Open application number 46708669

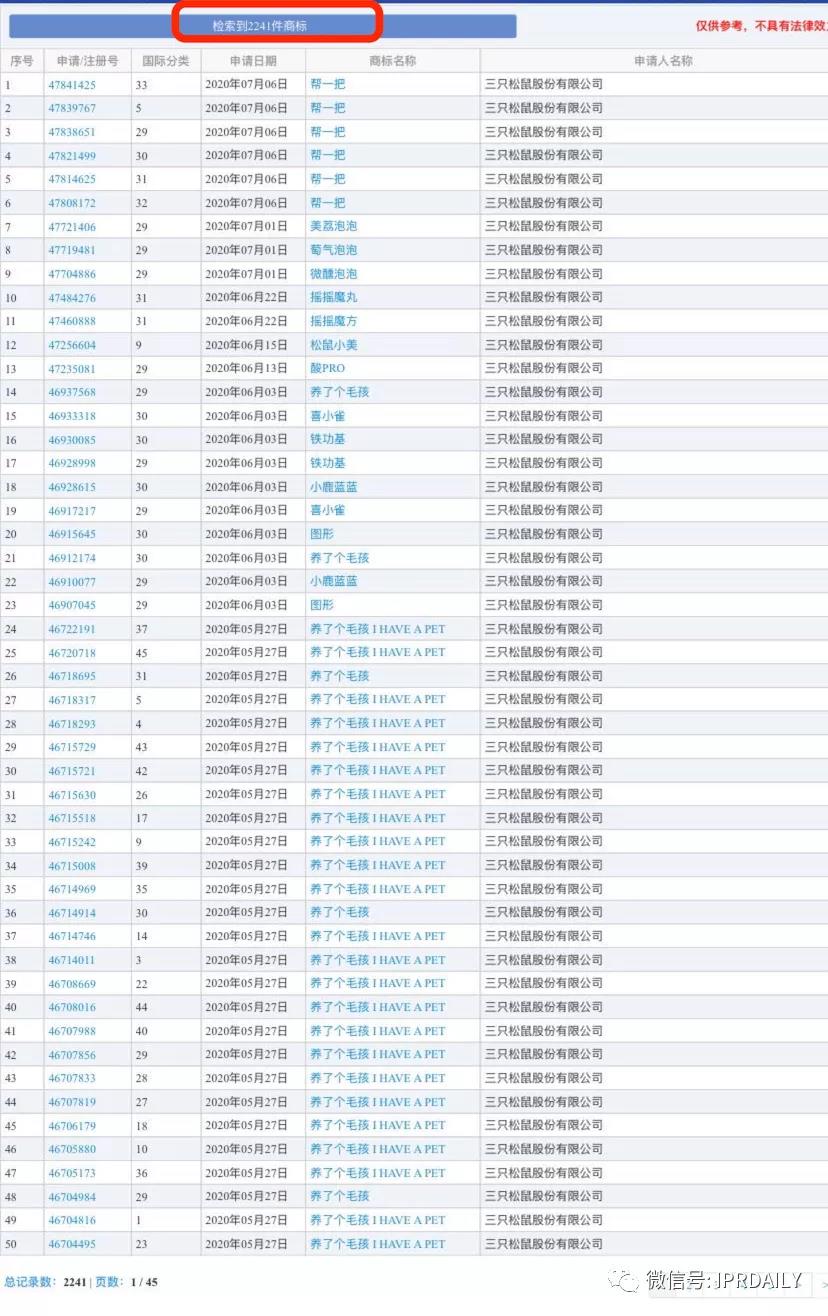[72, 984]
